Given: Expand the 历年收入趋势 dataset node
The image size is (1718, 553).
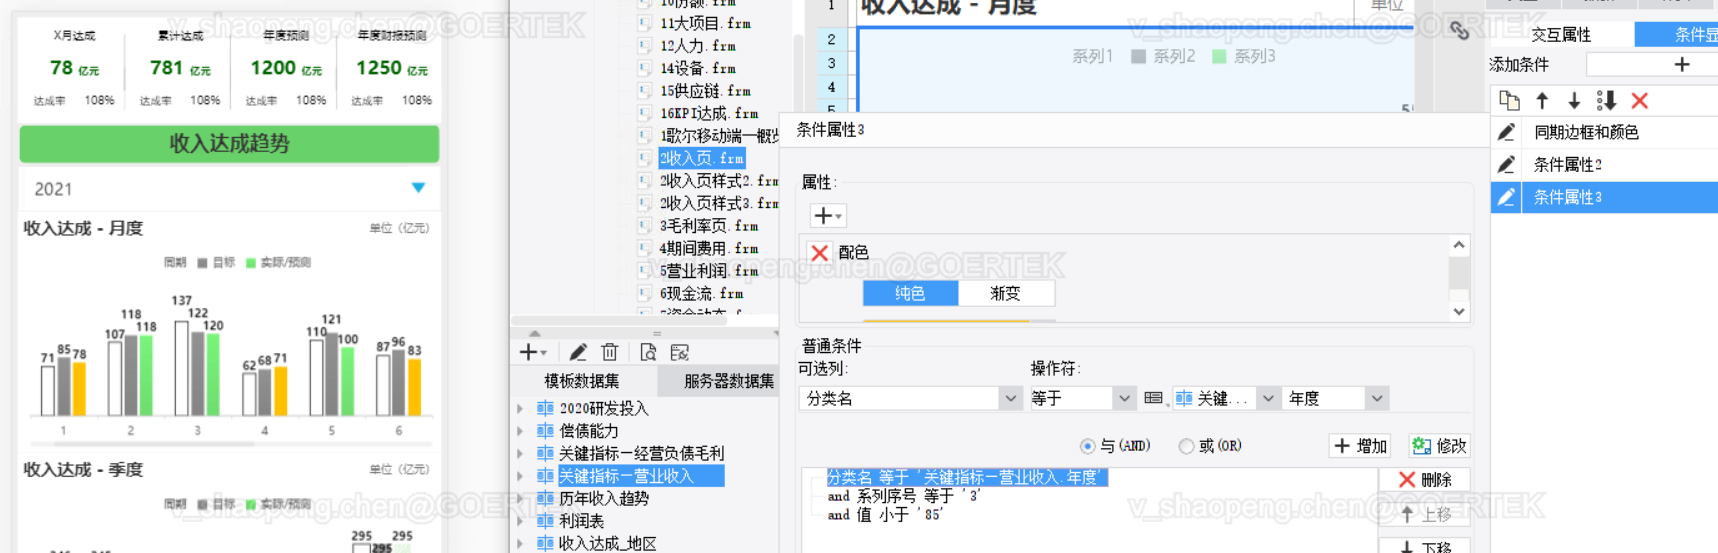Looking at the screenshot, I should [520, 498].
